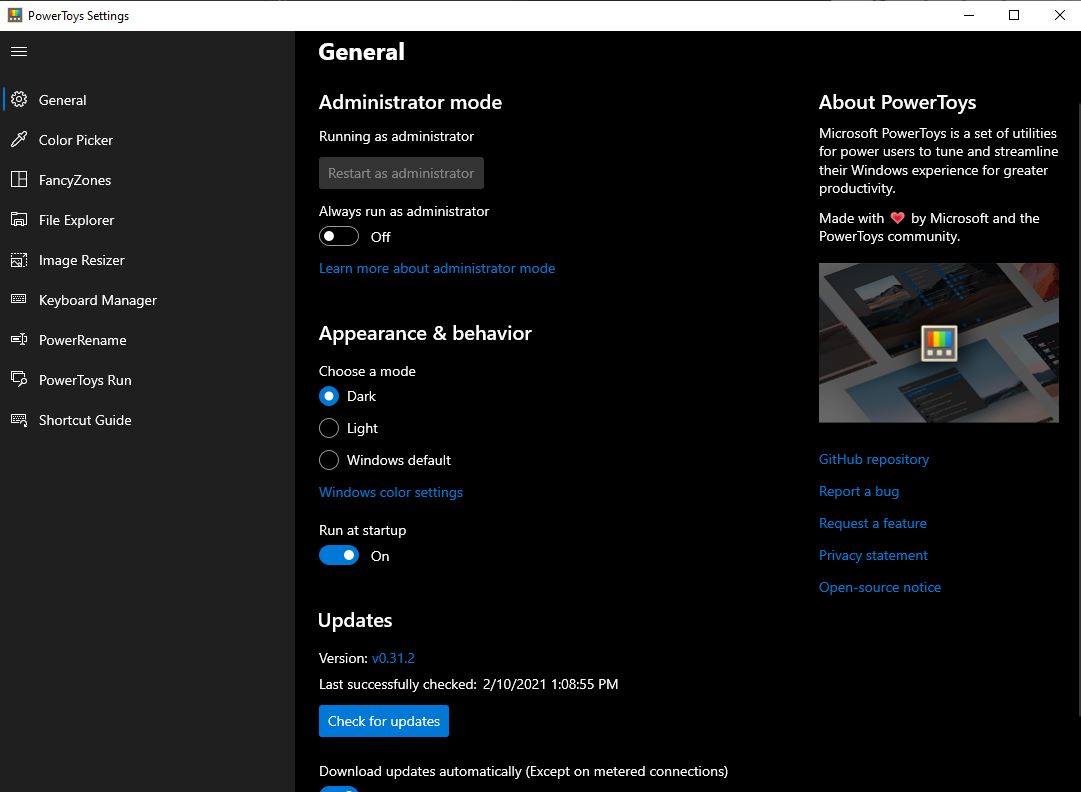Open the Open-source notice link

(x=880, y=587)
